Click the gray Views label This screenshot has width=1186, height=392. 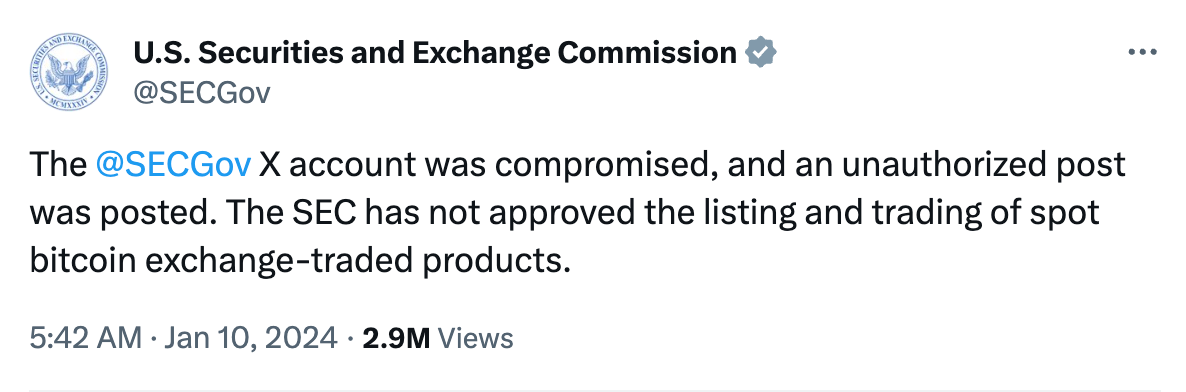coord(476,338)
